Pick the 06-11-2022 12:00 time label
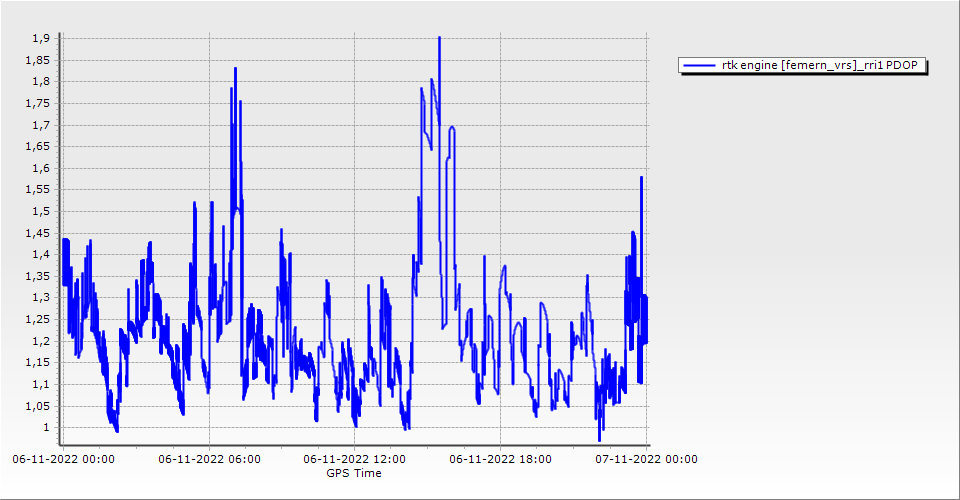Image resolution: width=960 pixels, height=500 pixels. click(x=355, y=459)
